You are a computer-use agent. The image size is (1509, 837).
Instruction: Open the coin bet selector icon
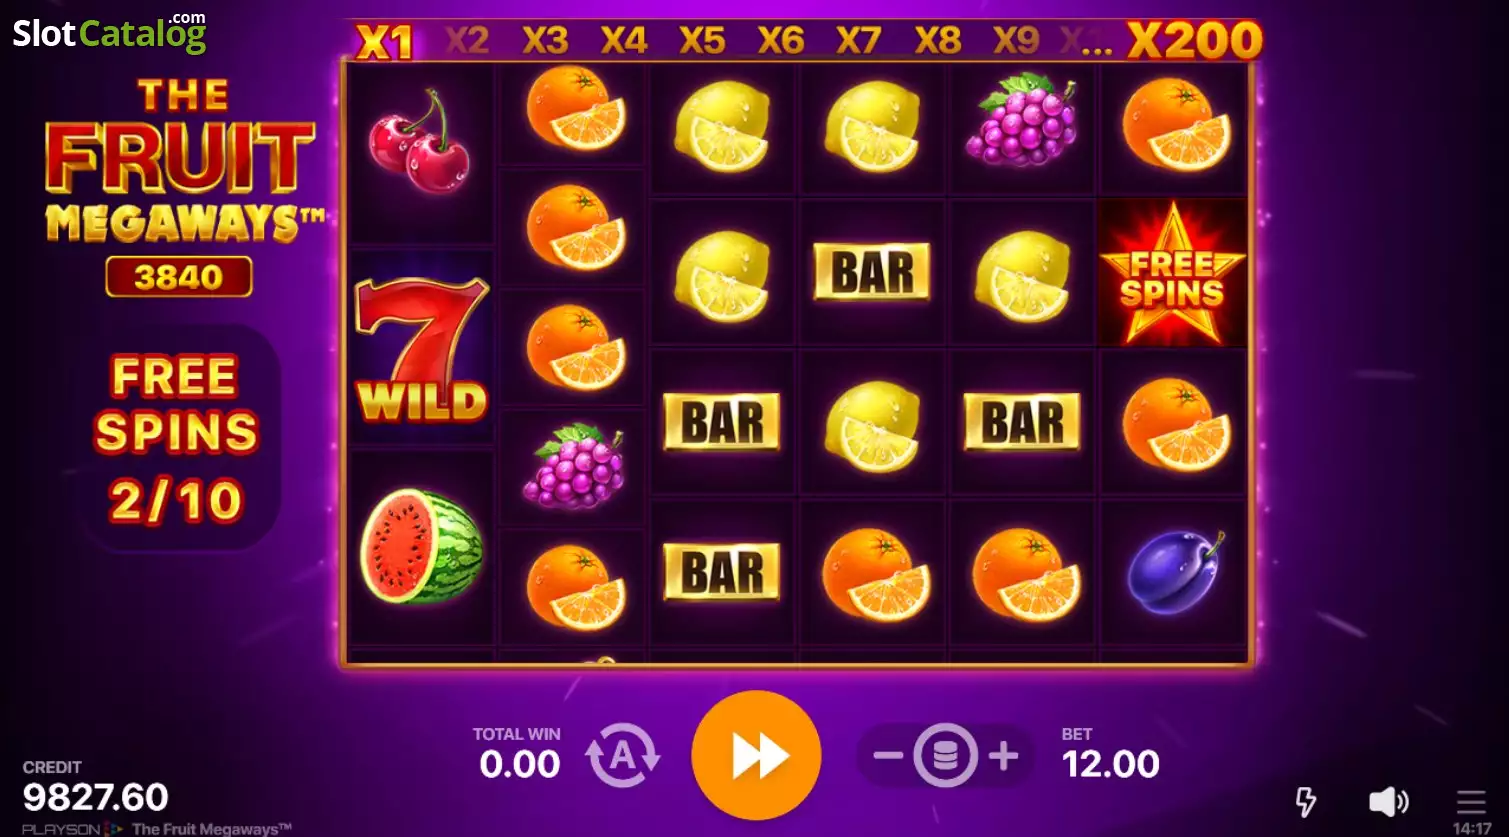(945, 755)
